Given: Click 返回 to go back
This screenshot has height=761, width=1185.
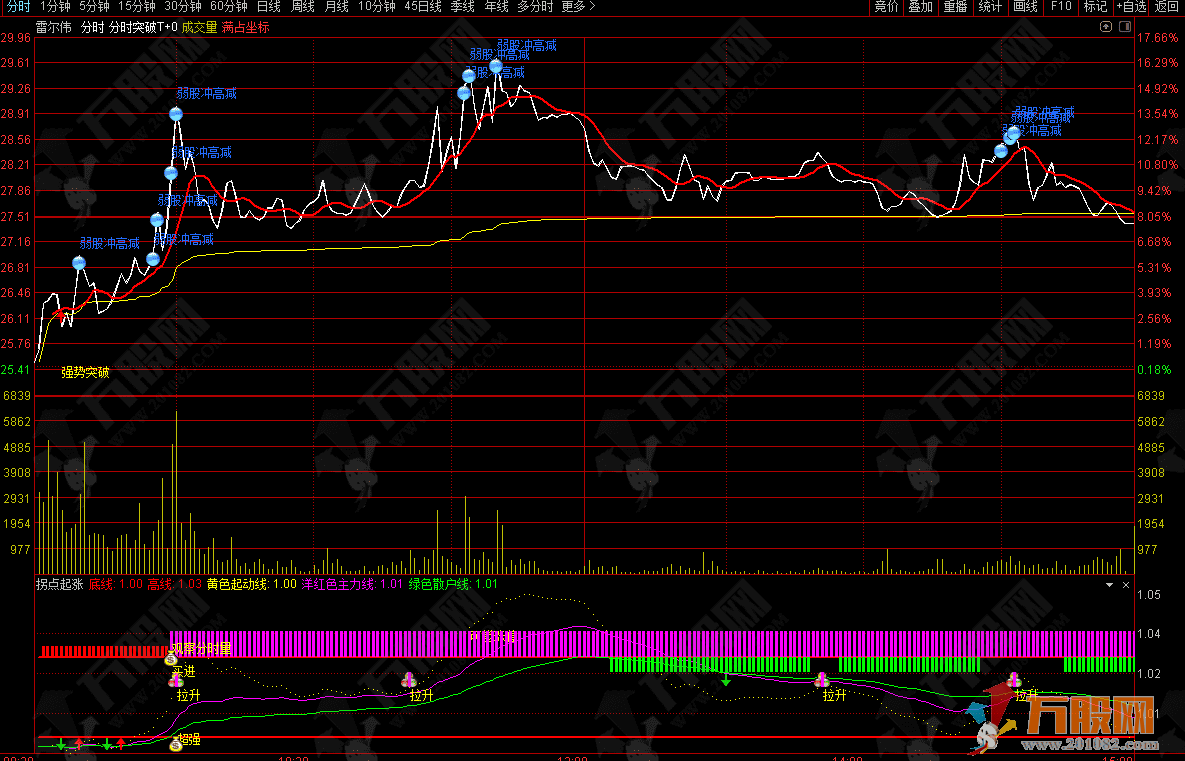Looking at the screenshot, I should pos(1167,7).
